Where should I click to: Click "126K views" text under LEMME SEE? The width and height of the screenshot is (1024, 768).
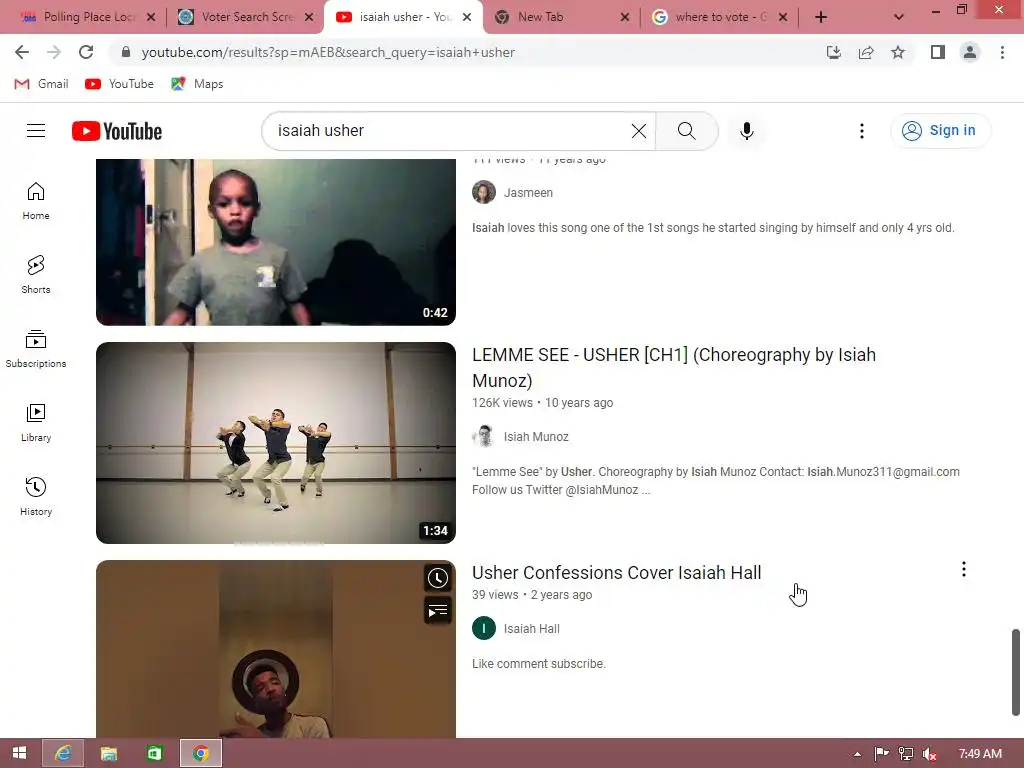point(502,403)
